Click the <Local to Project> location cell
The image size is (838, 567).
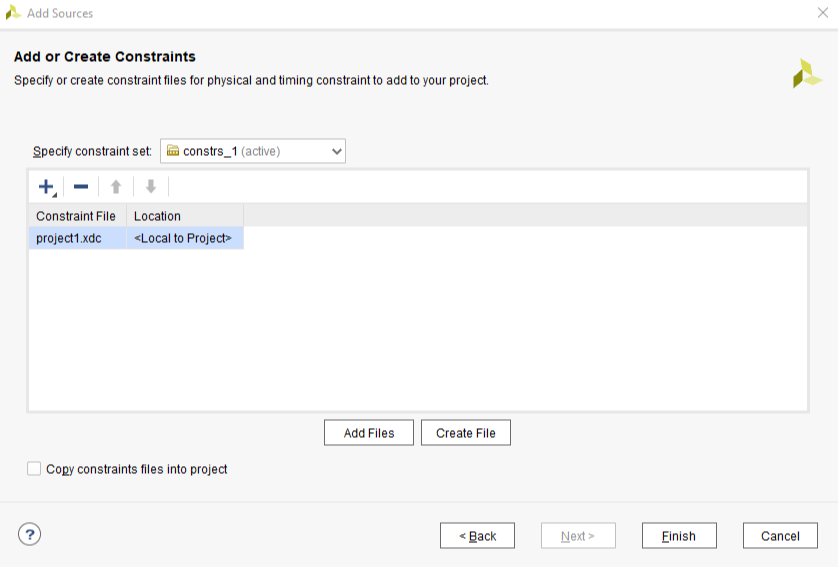[184, 238]
